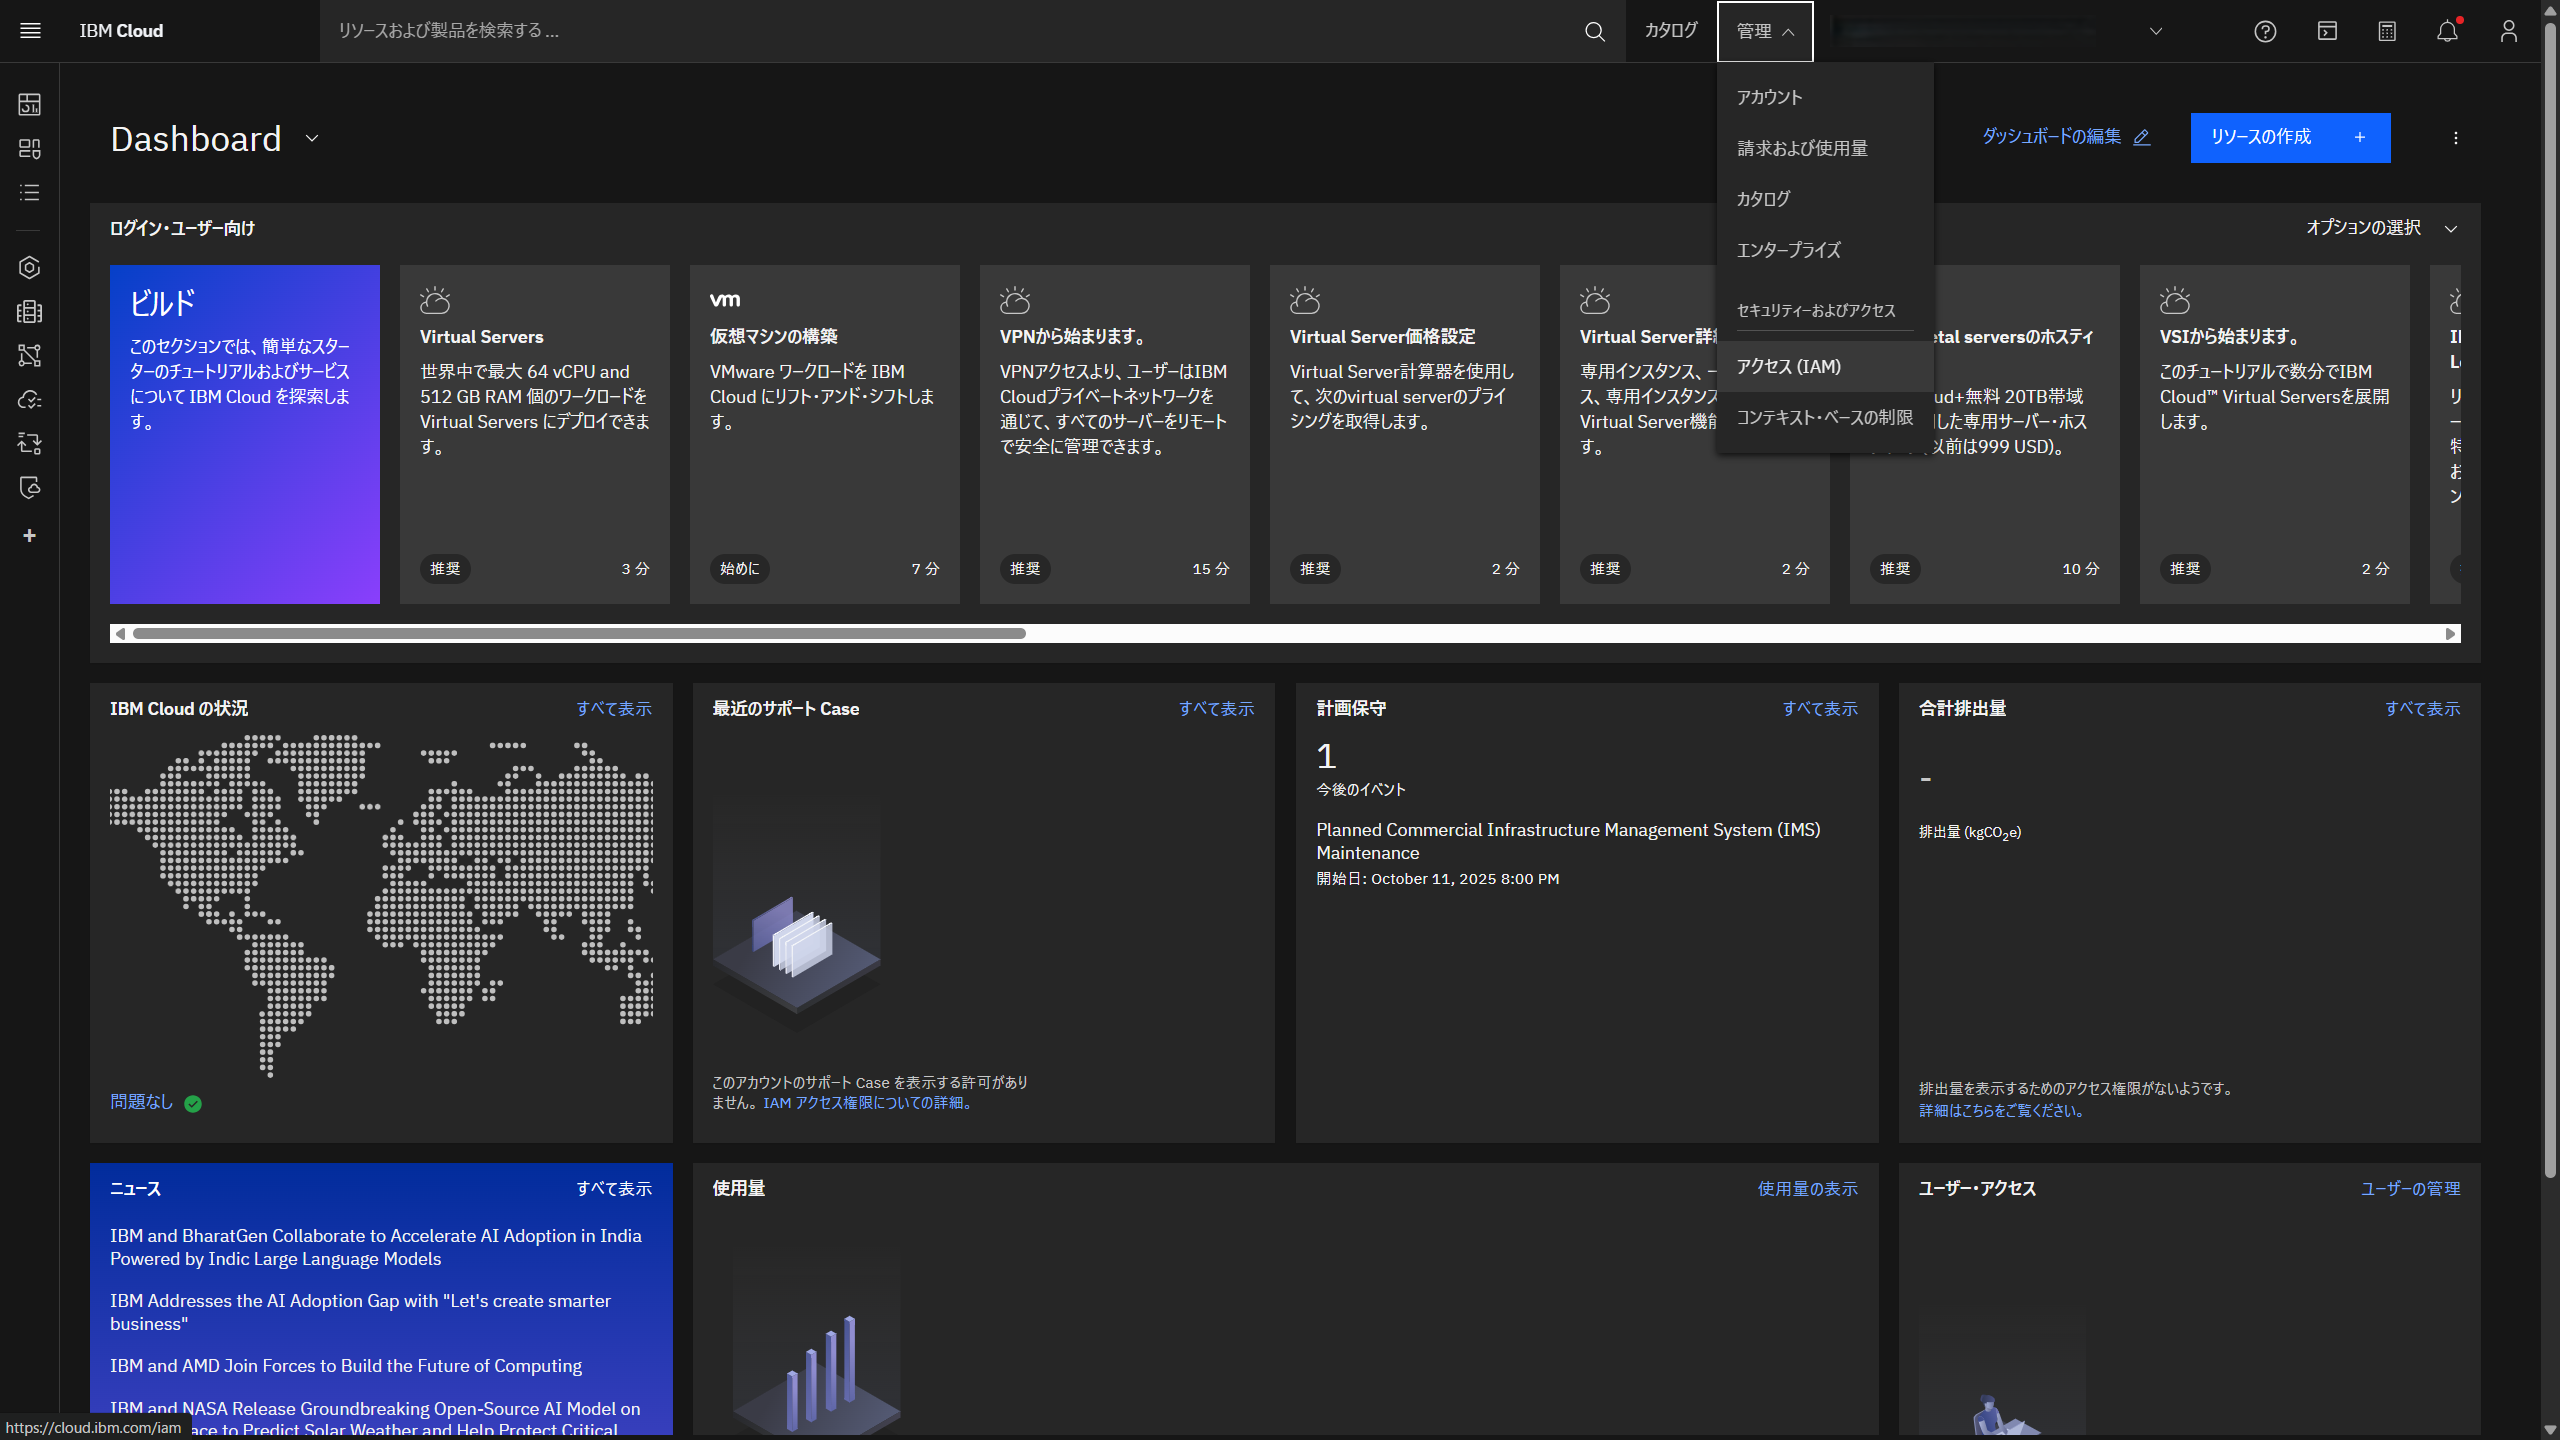The height and width of the screenshot is (1440, 2560).
Task: Open the cost estimator calculator icon
Action: 2387,31
